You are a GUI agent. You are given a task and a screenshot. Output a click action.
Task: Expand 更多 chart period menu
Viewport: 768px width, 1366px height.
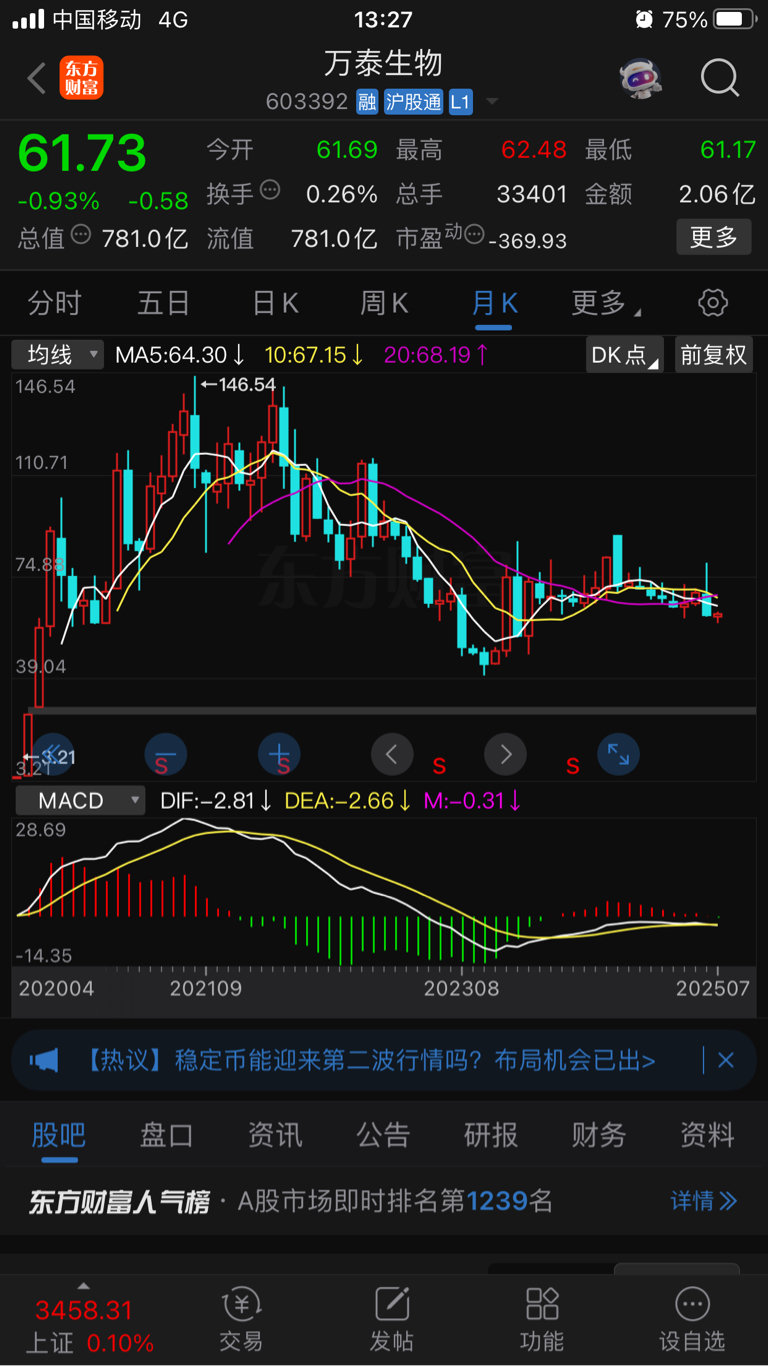606,303
